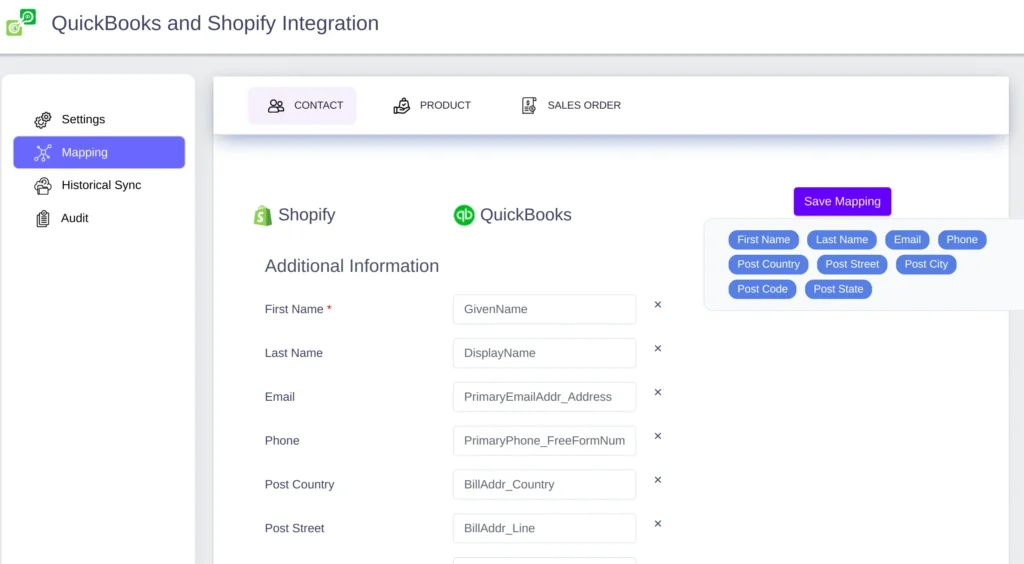Remove the First Name mapping row
The image size is (1024, 564).
[x=658, y=305]
